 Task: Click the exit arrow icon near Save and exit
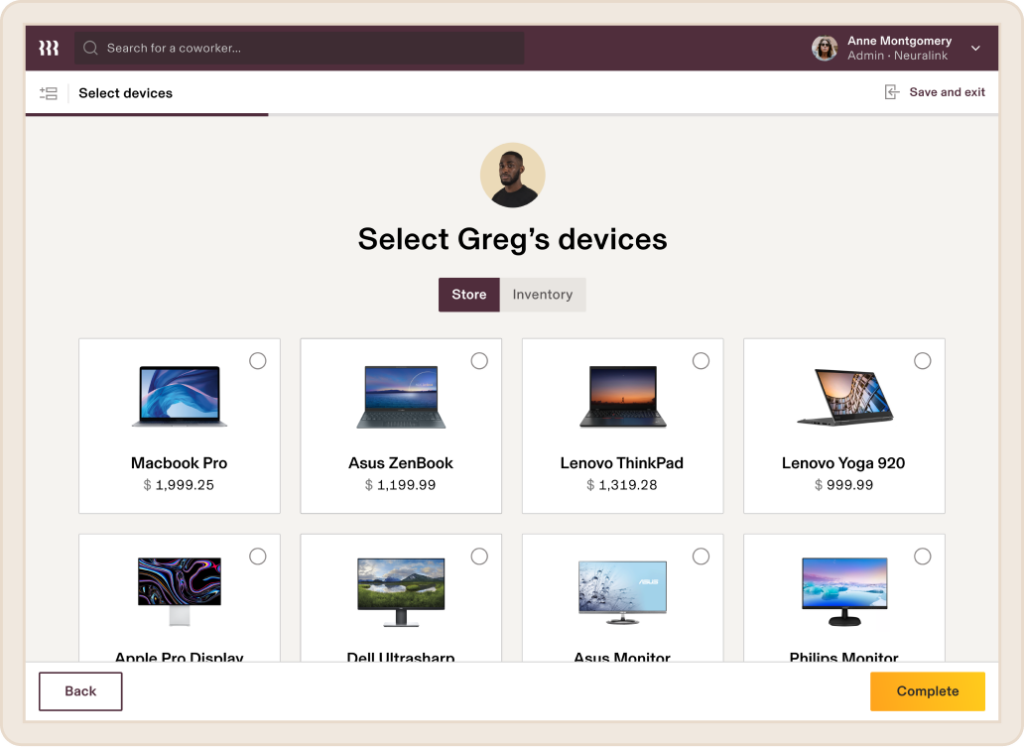[890, 91]
